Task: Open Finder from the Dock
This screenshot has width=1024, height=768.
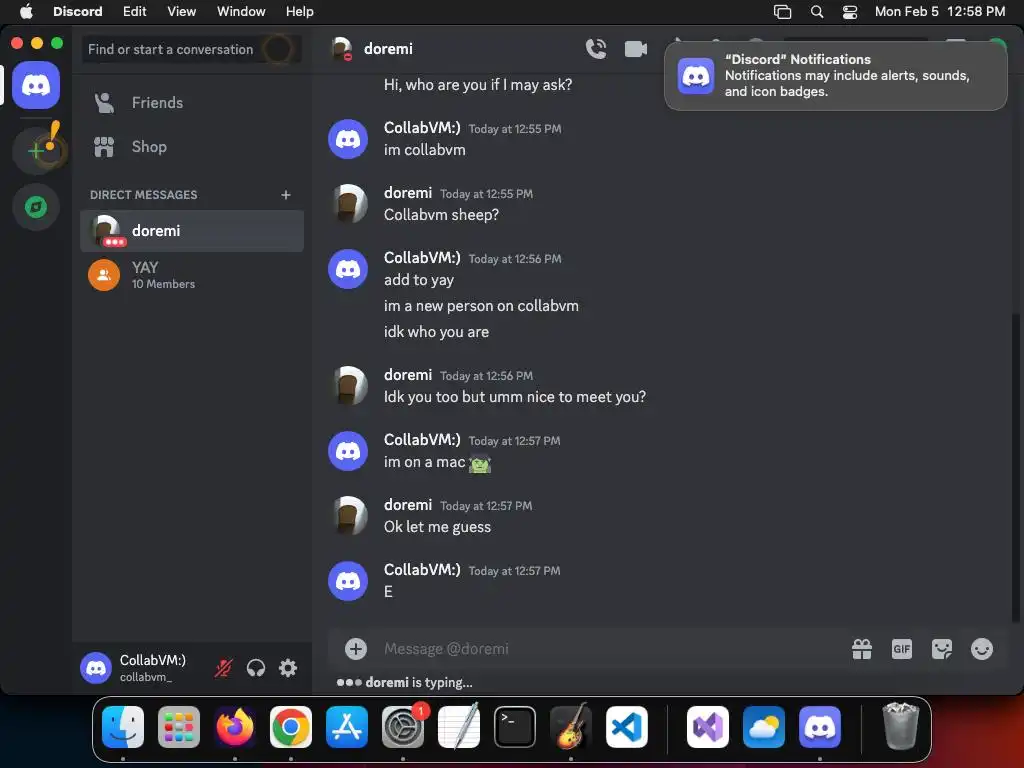Action: 123,727
